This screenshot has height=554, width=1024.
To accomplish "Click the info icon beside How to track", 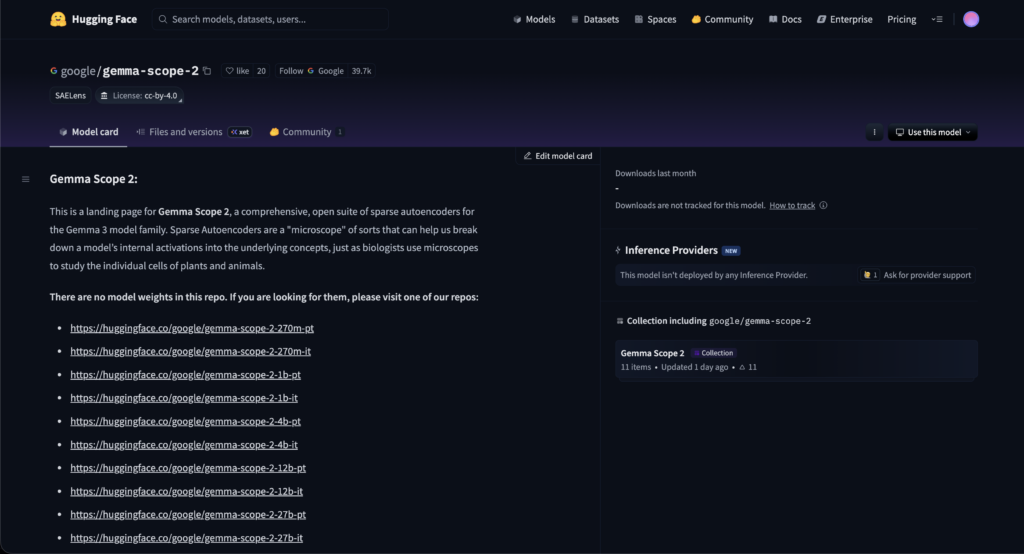I will (823, 205).
